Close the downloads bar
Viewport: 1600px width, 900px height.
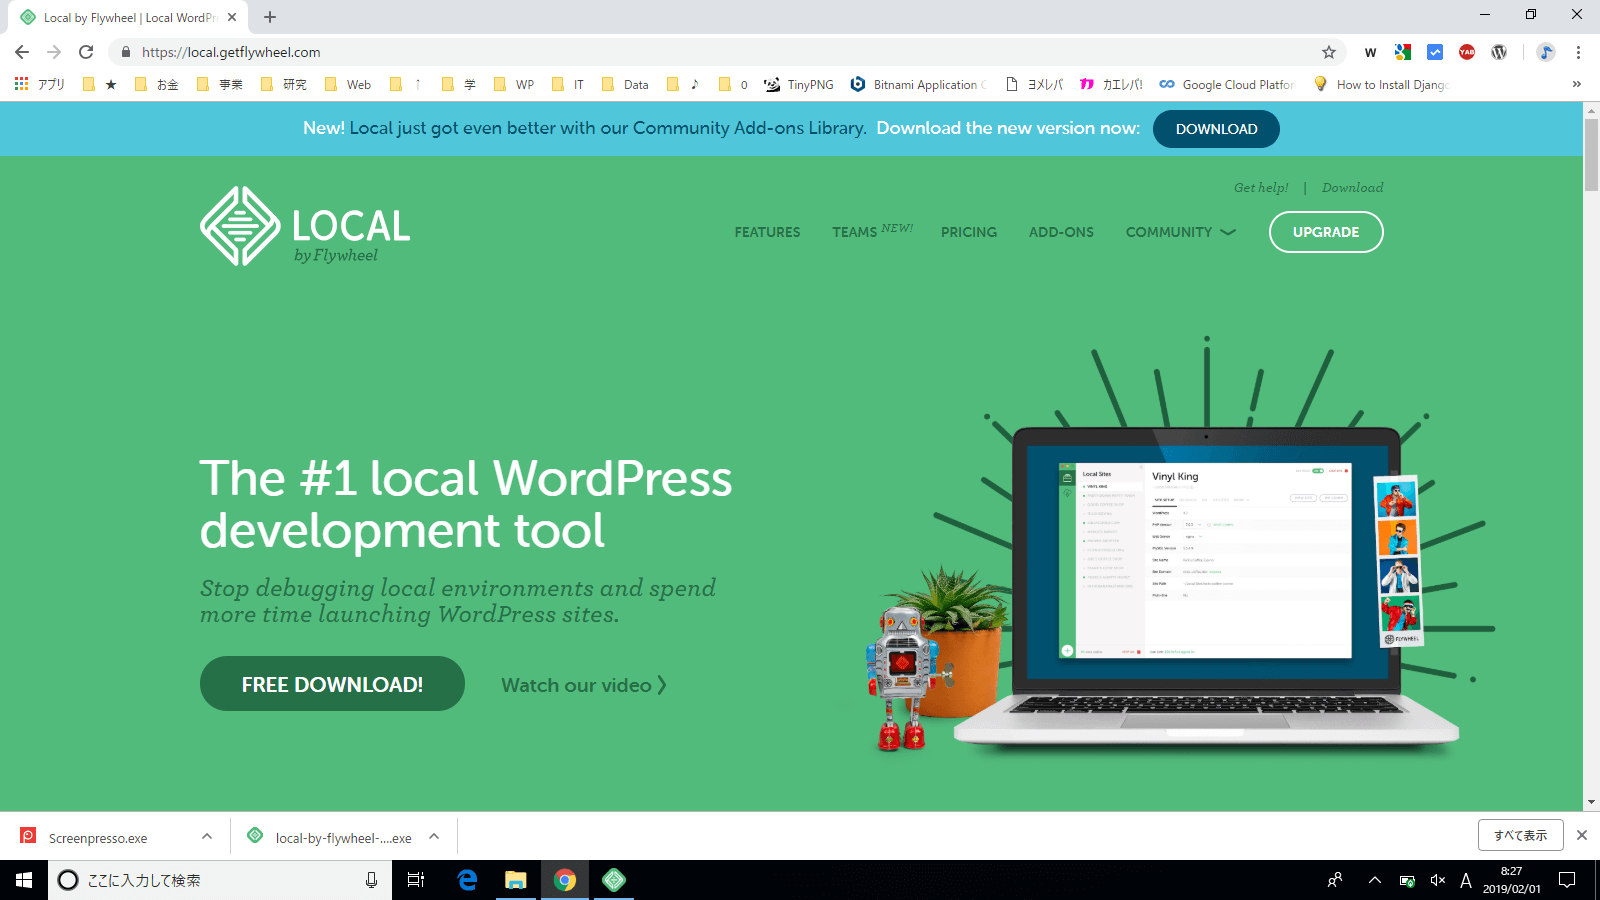pos(1581,835)
